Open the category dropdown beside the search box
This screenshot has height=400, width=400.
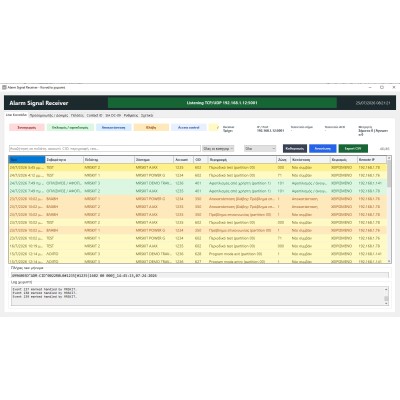[x=218, y=149]
